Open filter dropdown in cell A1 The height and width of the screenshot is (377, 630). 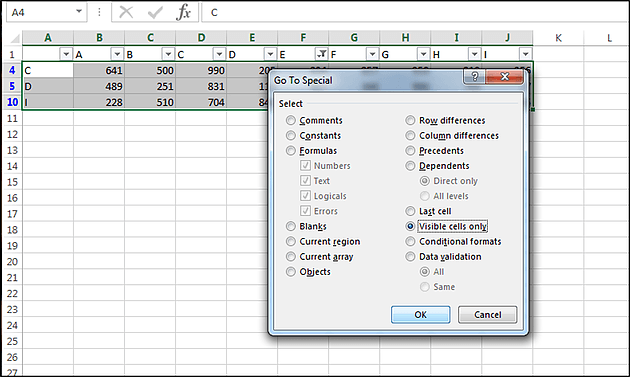[66, 54]
